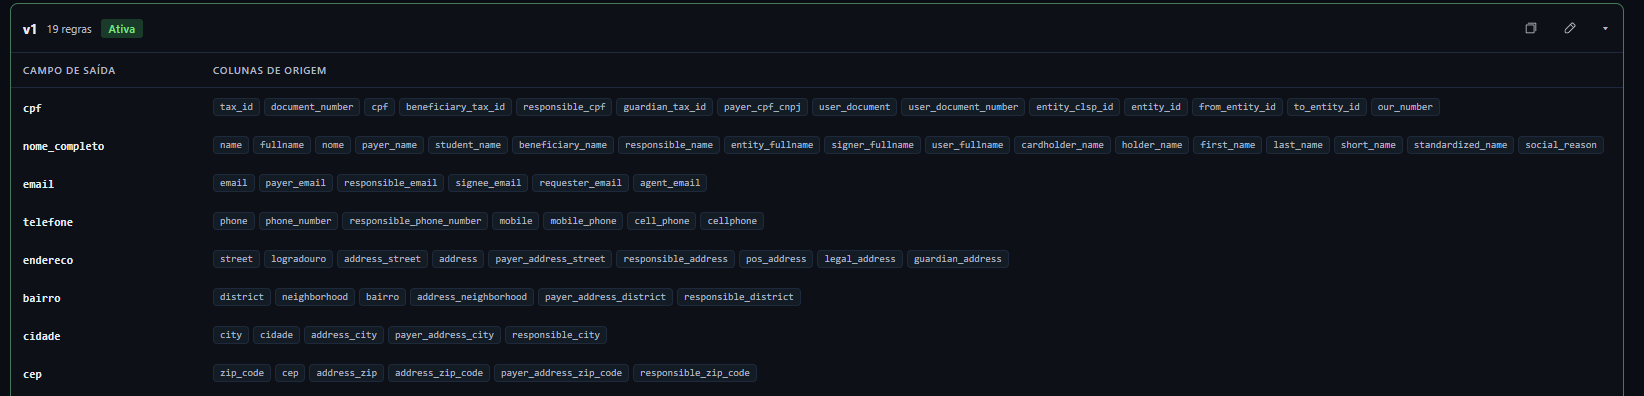Edit v1 rules with the pencil icon
Image resolution: width=1644 pixels, height=396 pixels.
tap(1570, 28)
